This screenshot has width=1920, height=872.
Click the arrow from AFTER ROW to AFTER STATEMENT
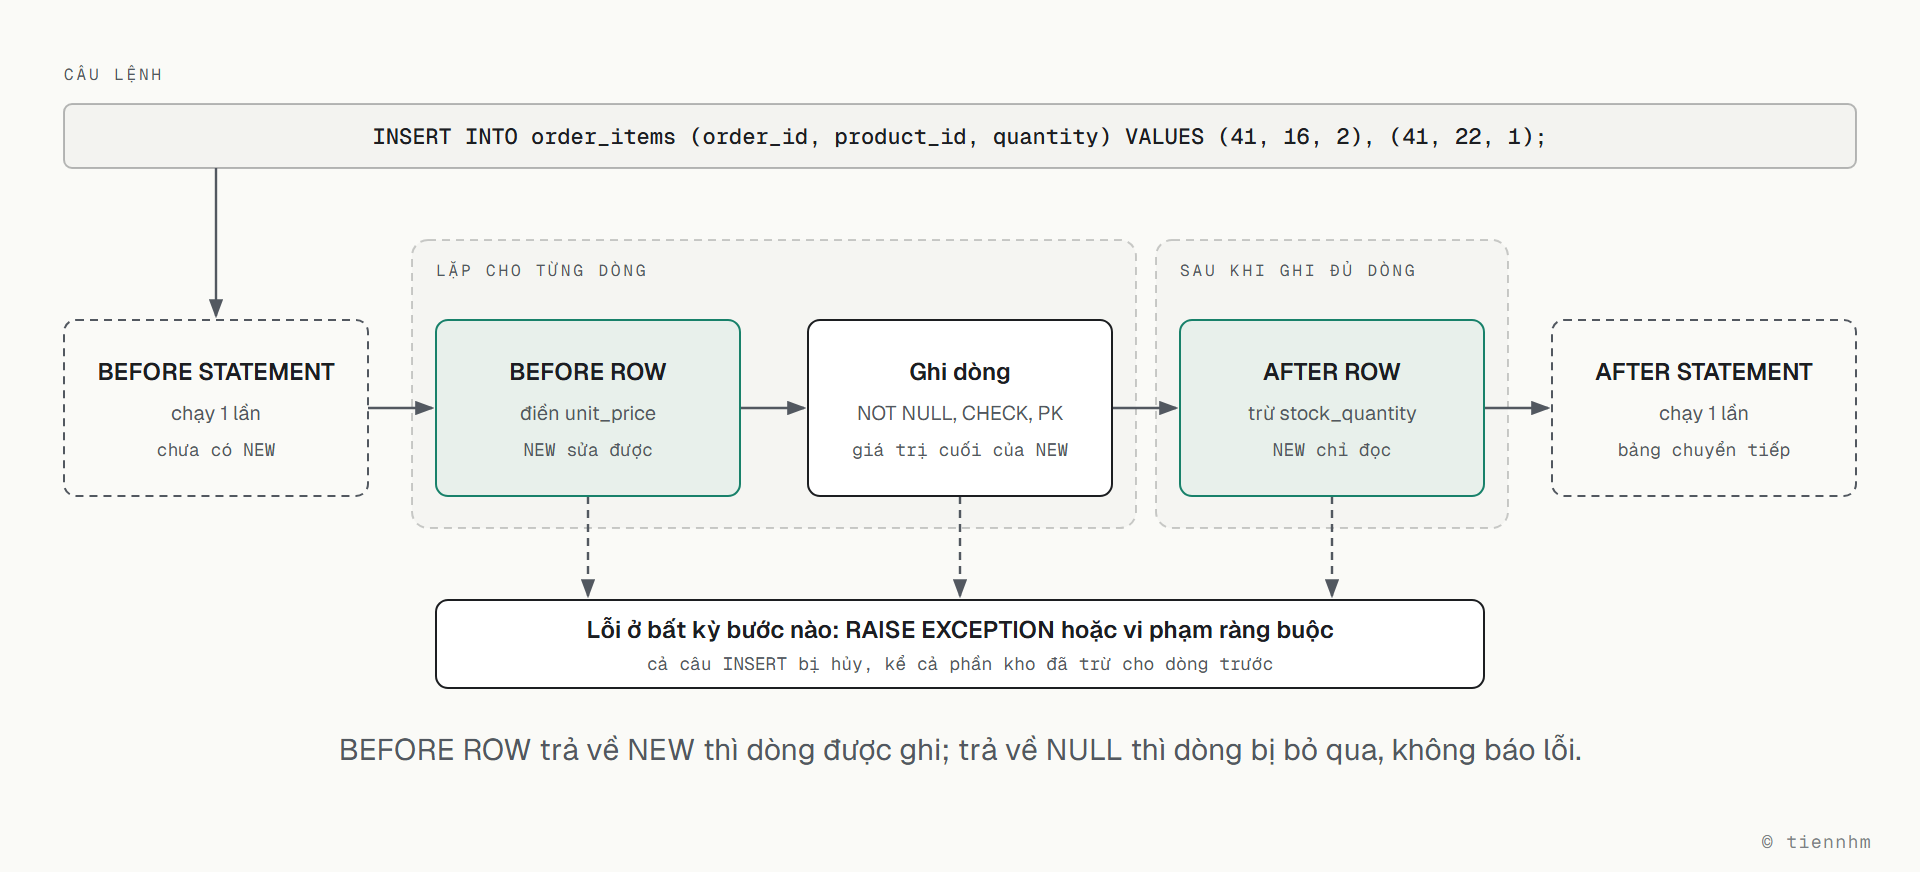(x=1518, y=408)
